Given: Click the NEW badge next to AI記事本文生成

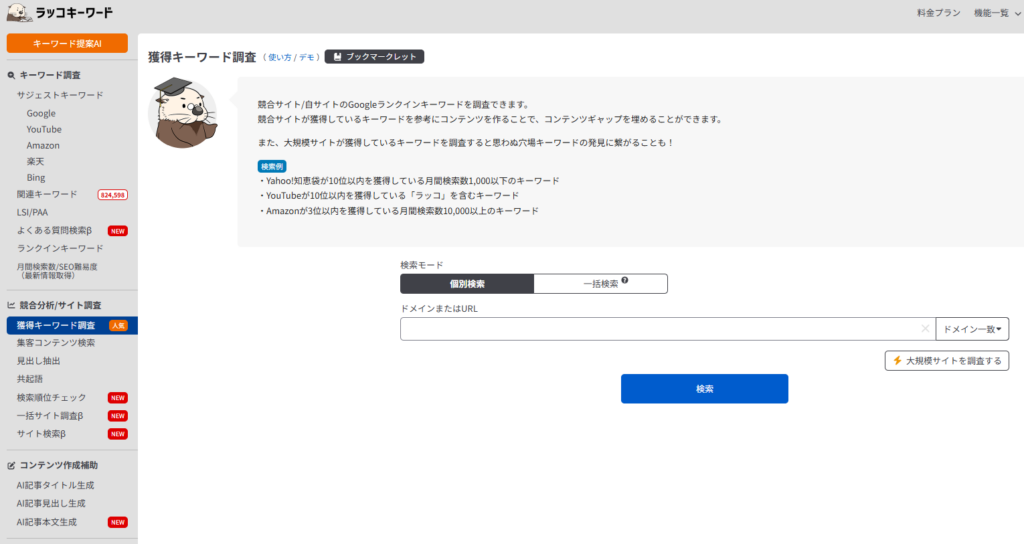Looking at the screenshot, I should point(117,522).
